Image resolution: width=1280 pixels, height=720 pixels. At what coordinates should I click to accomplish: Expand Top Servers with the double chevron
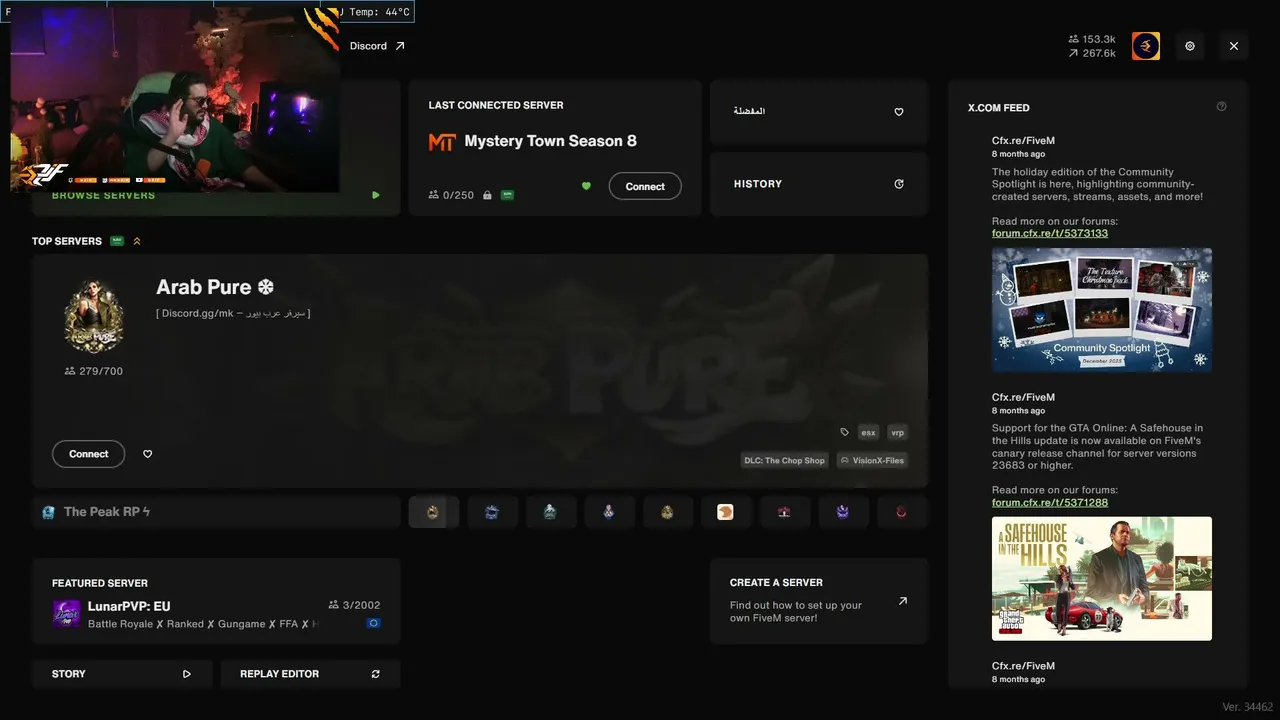137,241
